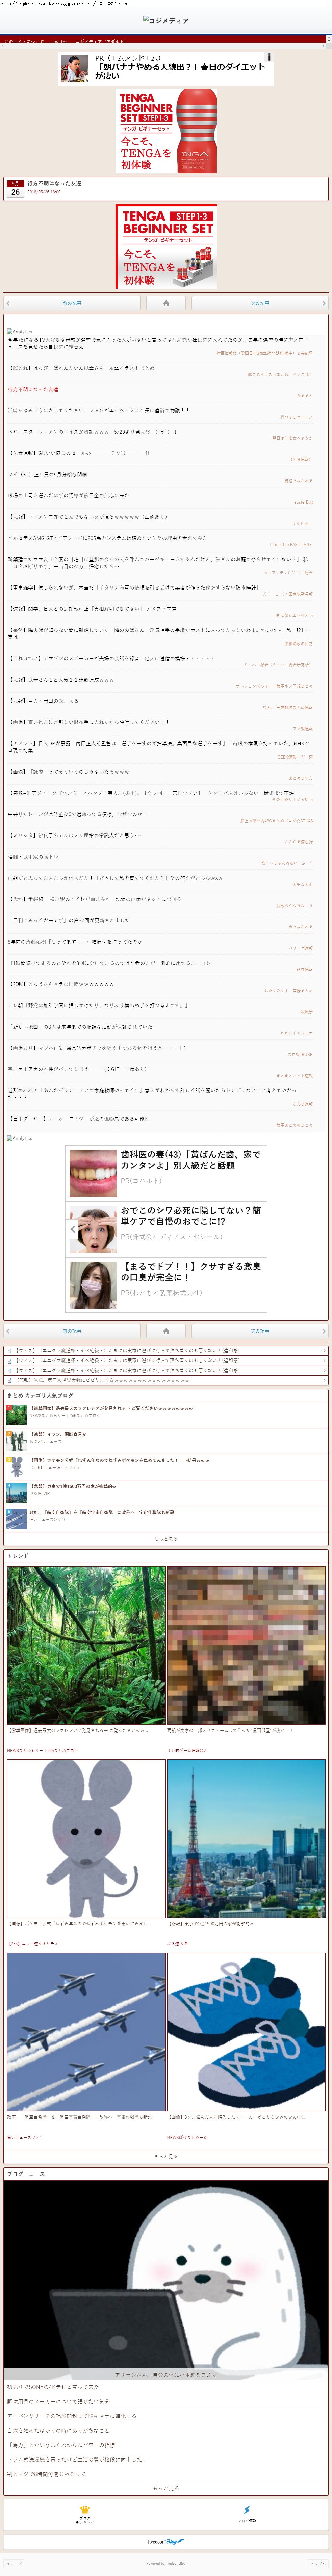The height and width of the screenshot is (2576, 332).
Task: Expand もっと見る under the ブログニュース list
Action: 166,2487
